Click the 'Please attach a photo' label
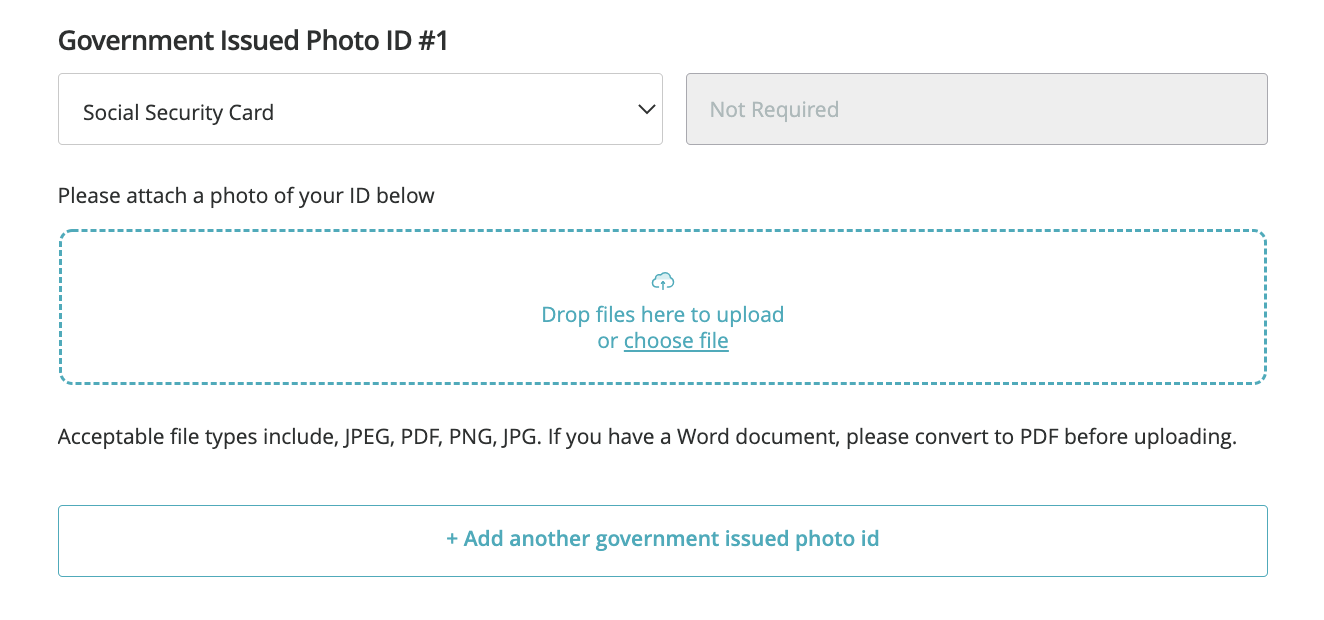This screenshot has height=620, width=1324. 246,196
